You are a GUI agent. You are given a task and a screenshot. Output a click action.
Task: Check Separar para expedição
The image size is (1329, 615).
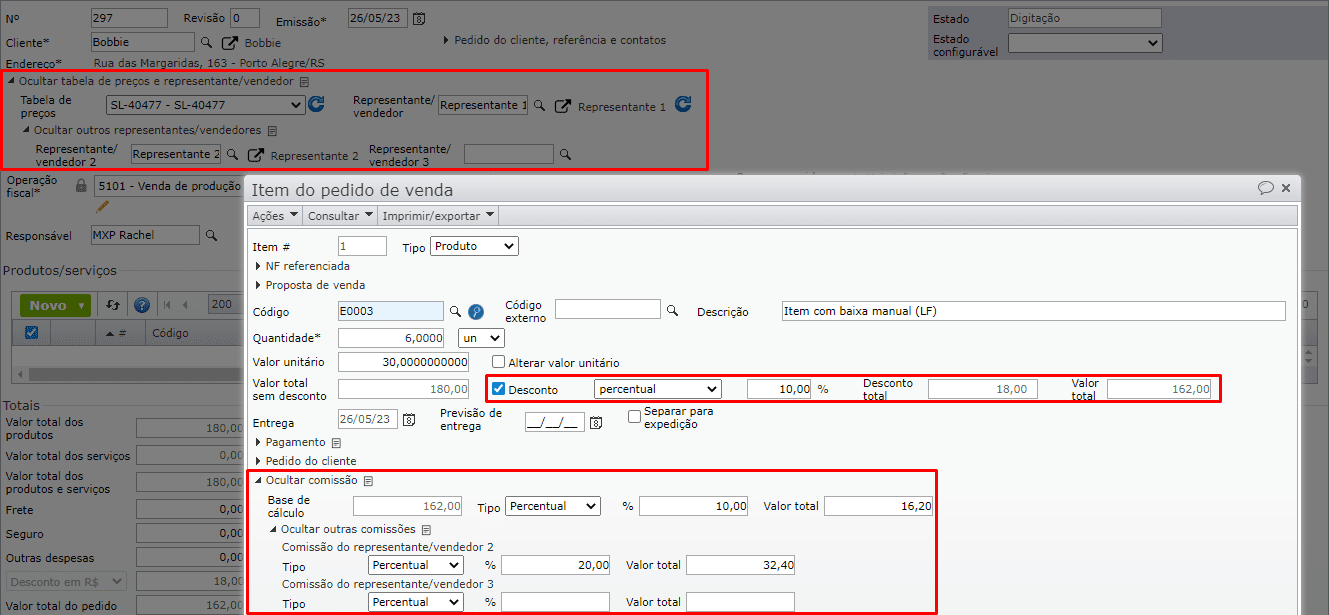click(634, 417)
